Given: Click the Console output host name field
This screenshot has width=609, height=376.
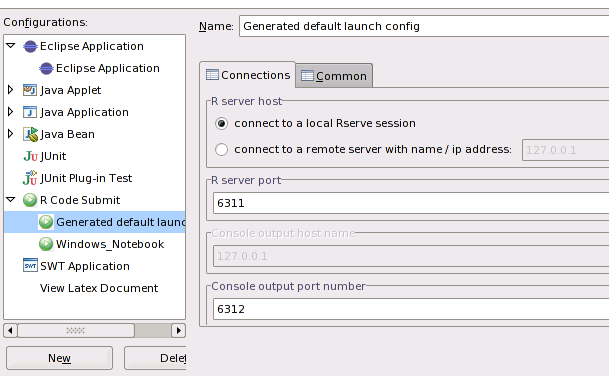Looking at the screenshot, I should (411, 256).
